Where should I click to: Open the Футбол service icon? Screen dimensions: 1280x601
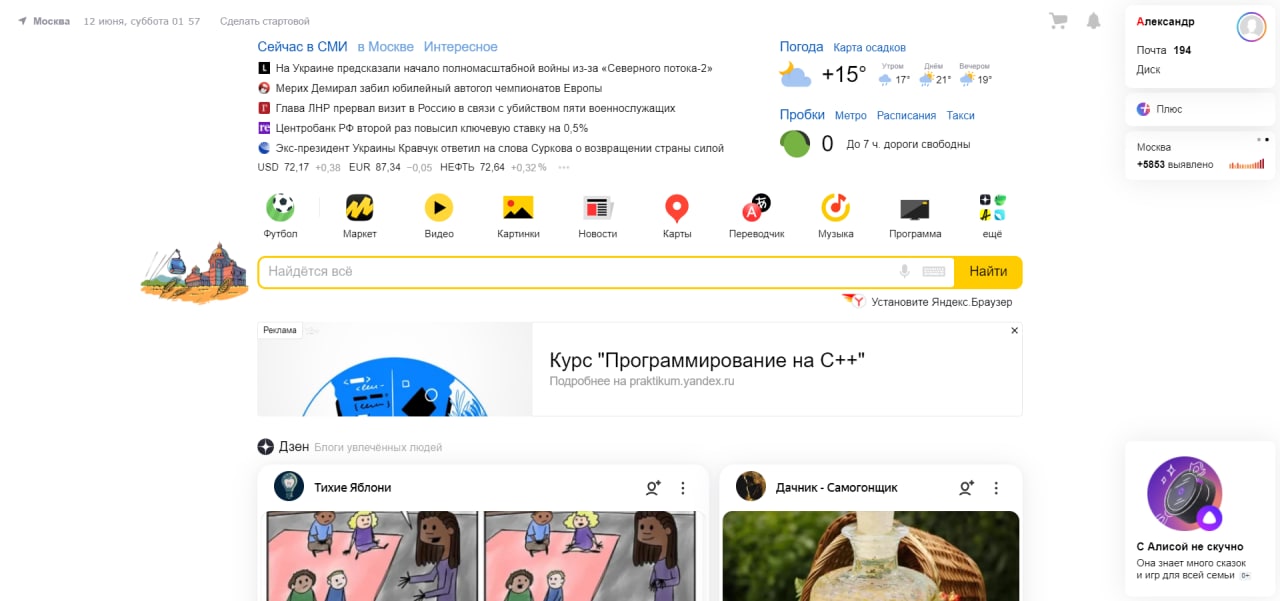pyautogui.click(x=280, y=207)
